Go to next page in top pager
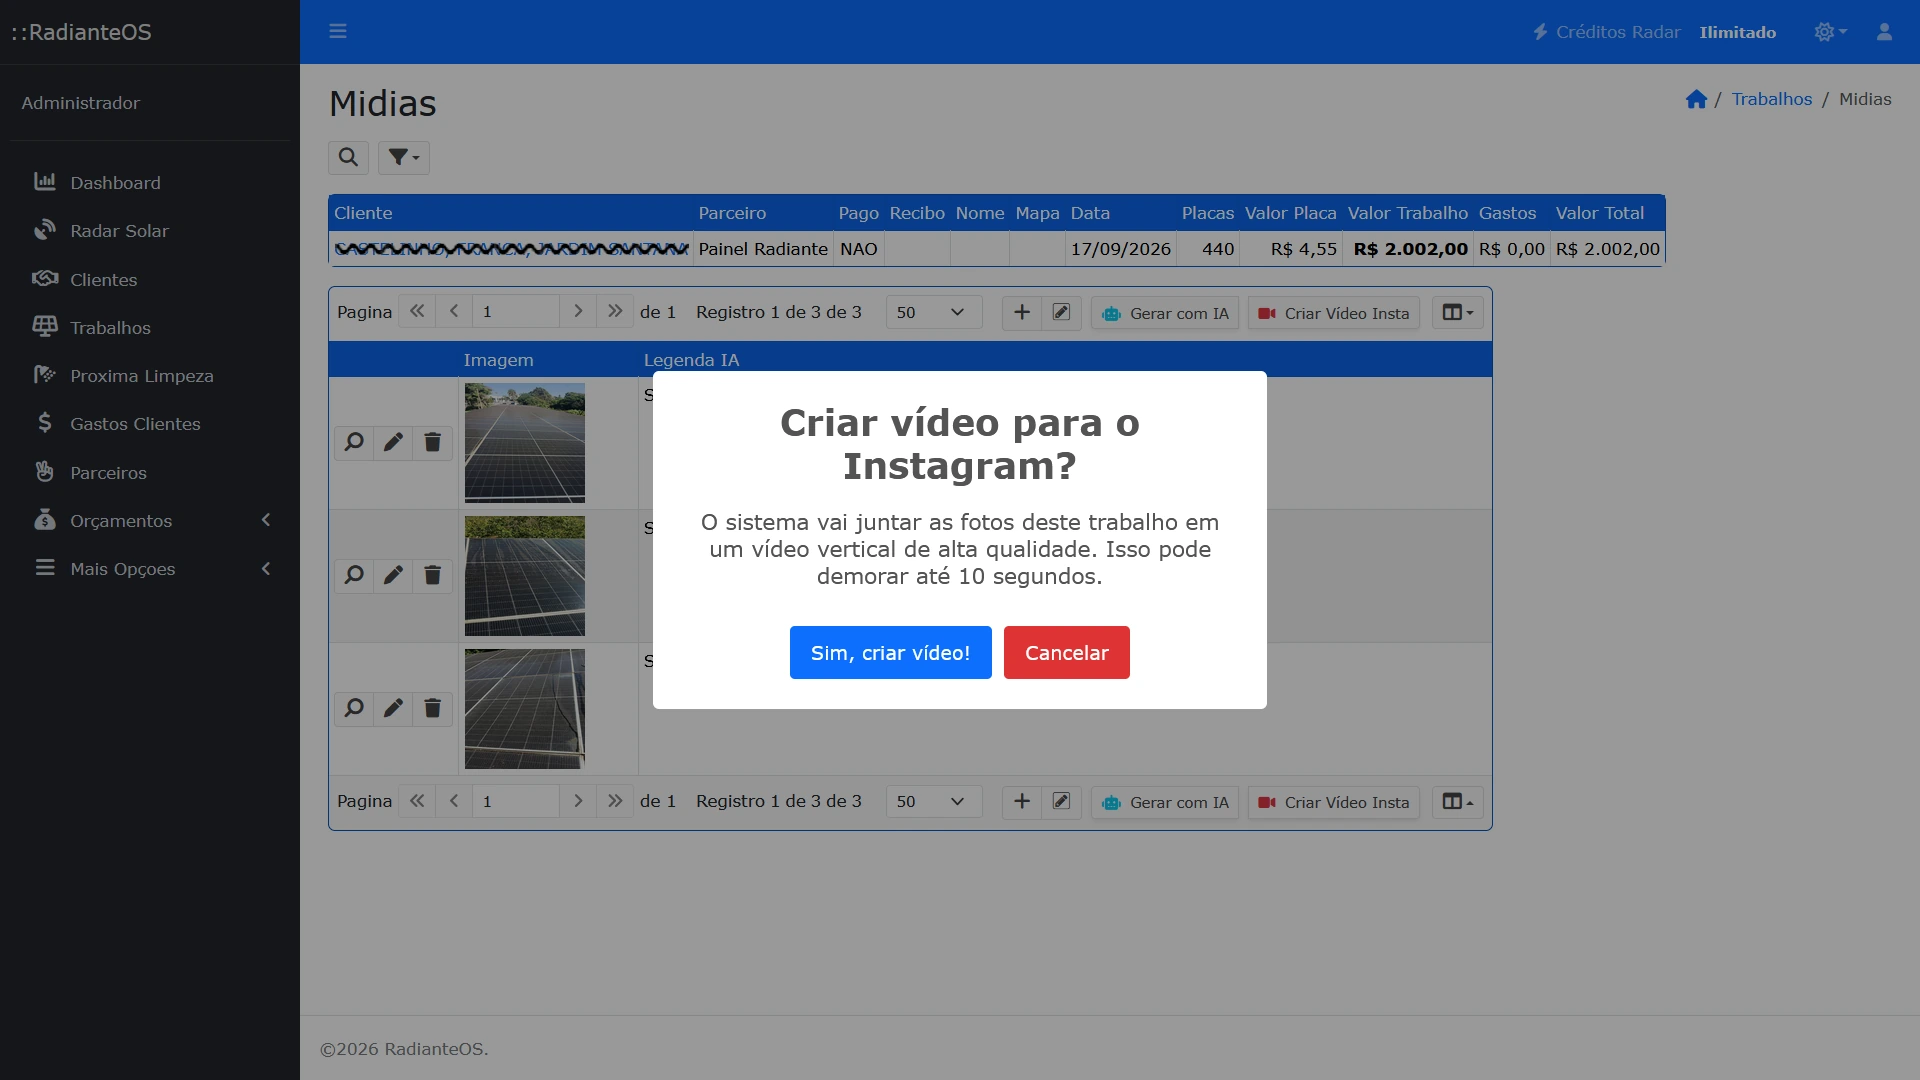This screenshot has width=1920, height=1080. pyautogui.click(x=578, y=312)
